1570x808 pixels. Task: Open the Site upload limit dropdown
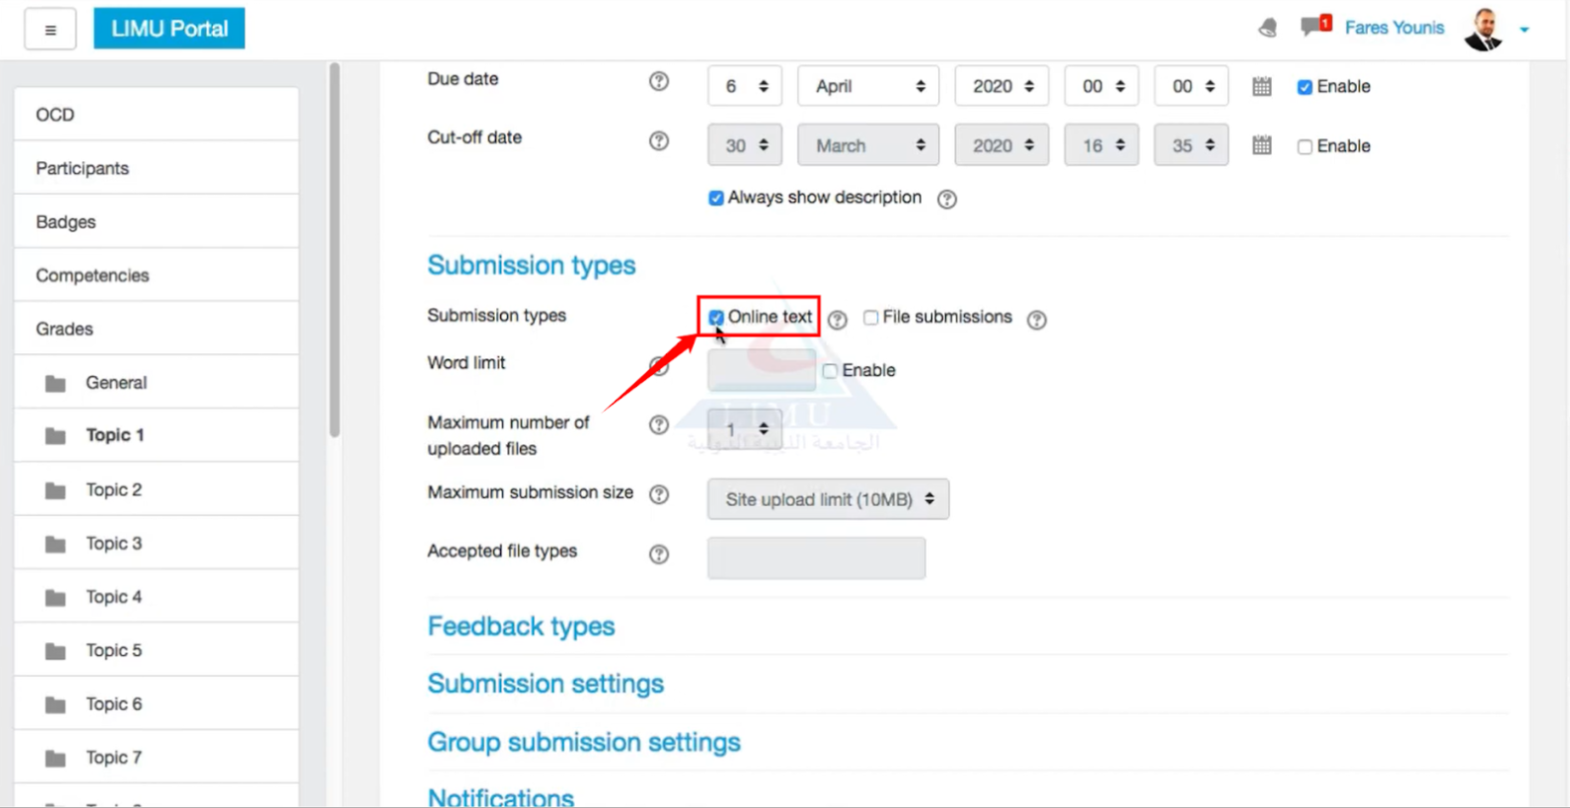828,499
